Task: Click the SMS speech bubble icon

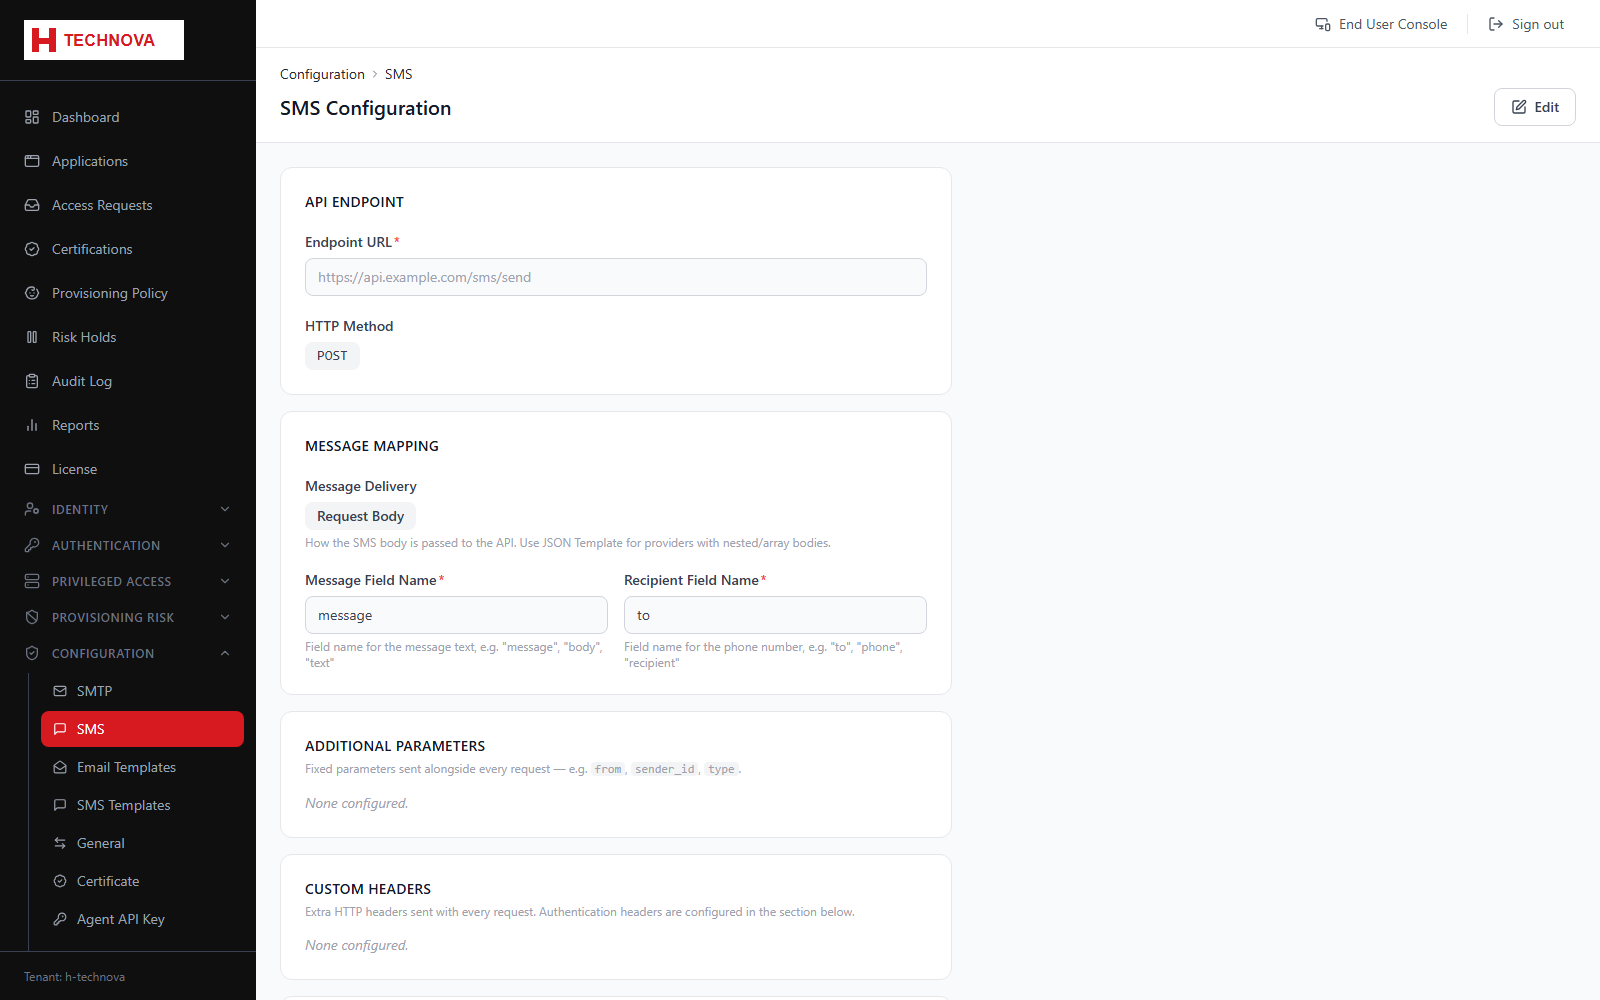Action: 60,729
